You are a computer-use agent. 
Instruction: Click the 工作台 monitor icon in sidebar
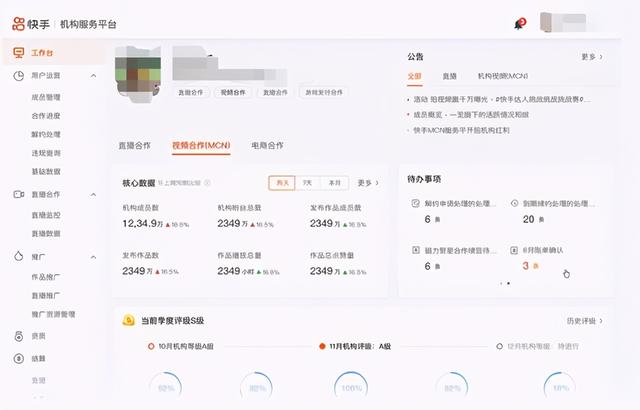coord(19,52)
